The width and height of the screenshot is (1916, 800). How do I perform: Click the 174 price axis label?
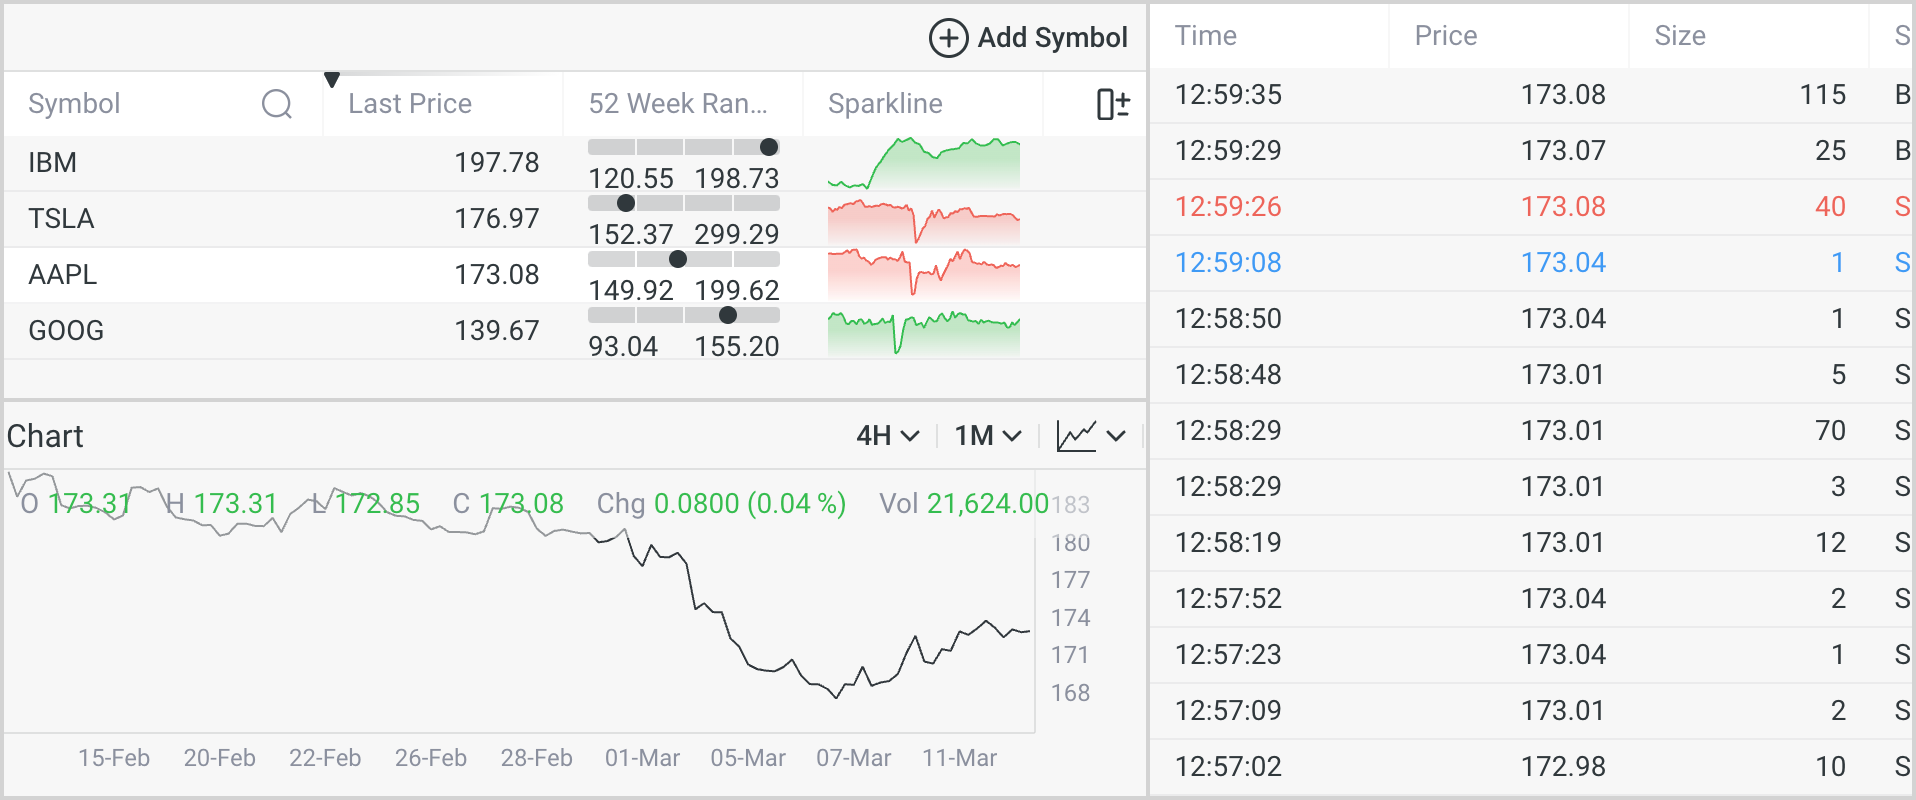pyautogui.click(x=1070, y=618)
